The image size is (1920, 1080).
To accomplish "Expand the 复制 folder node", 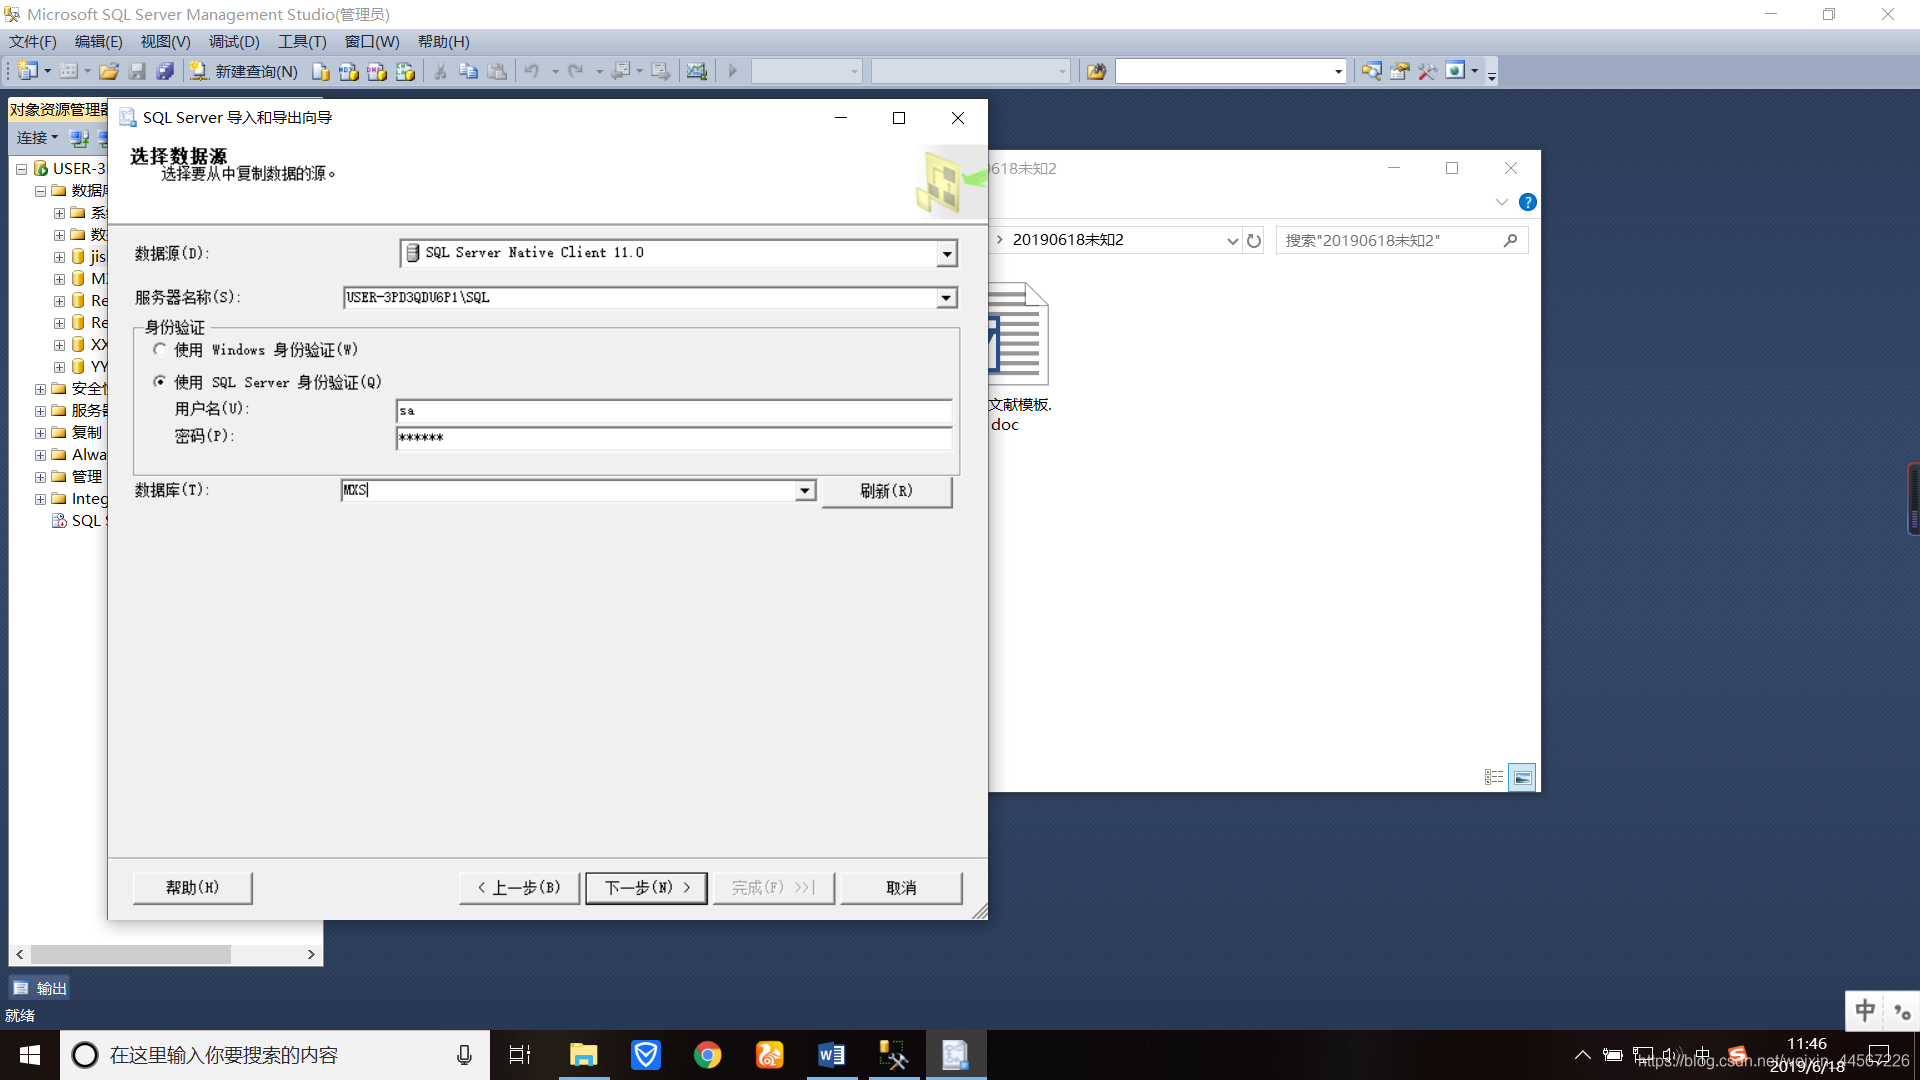I will coord(40,433).
